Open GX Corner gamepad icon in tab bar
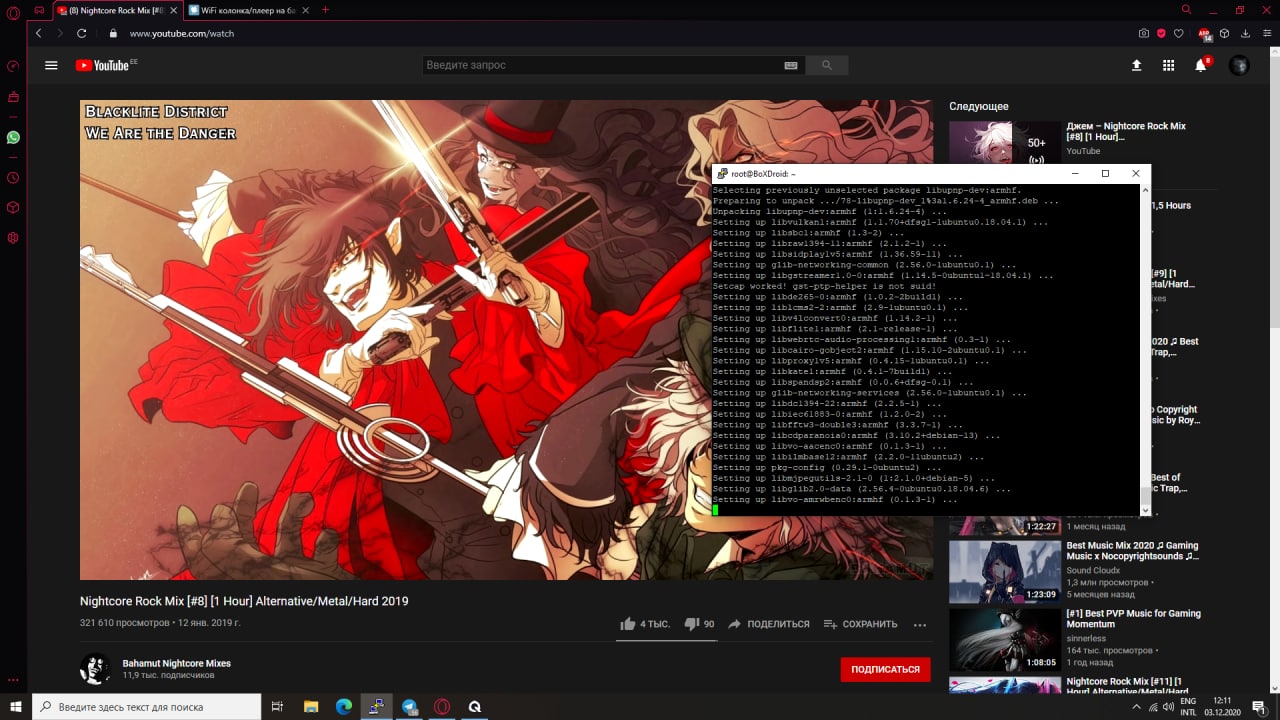Screen dimensions: 1280x720 click(39, 10)
